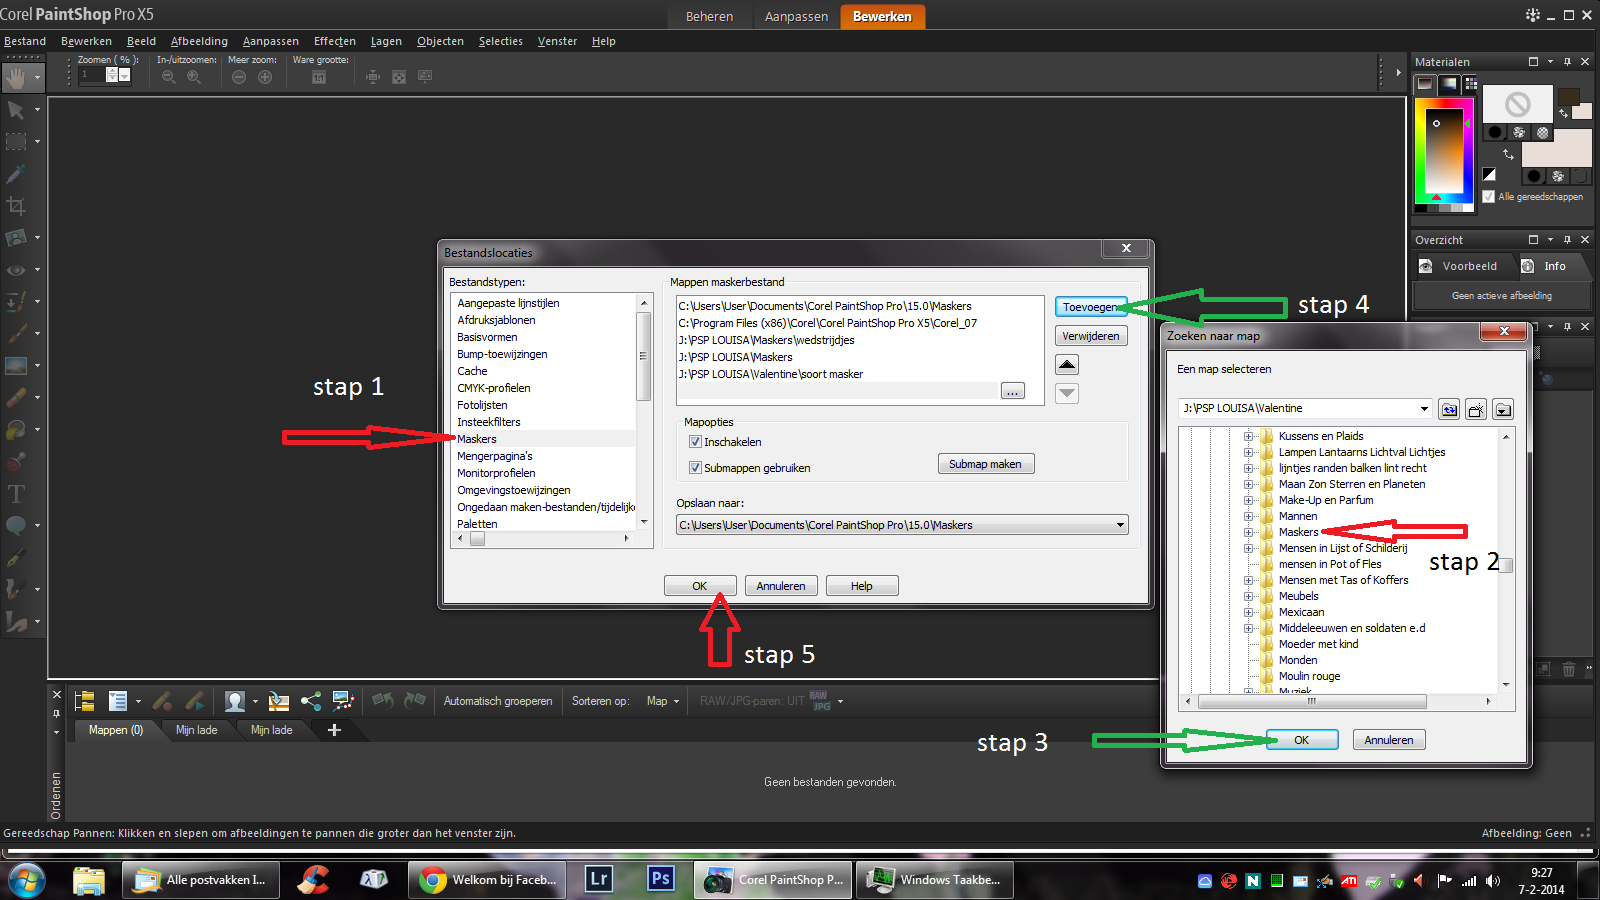Expand the Maskers folder node
Viewport: 1600px width, 900px height.
click(1248, 532)
